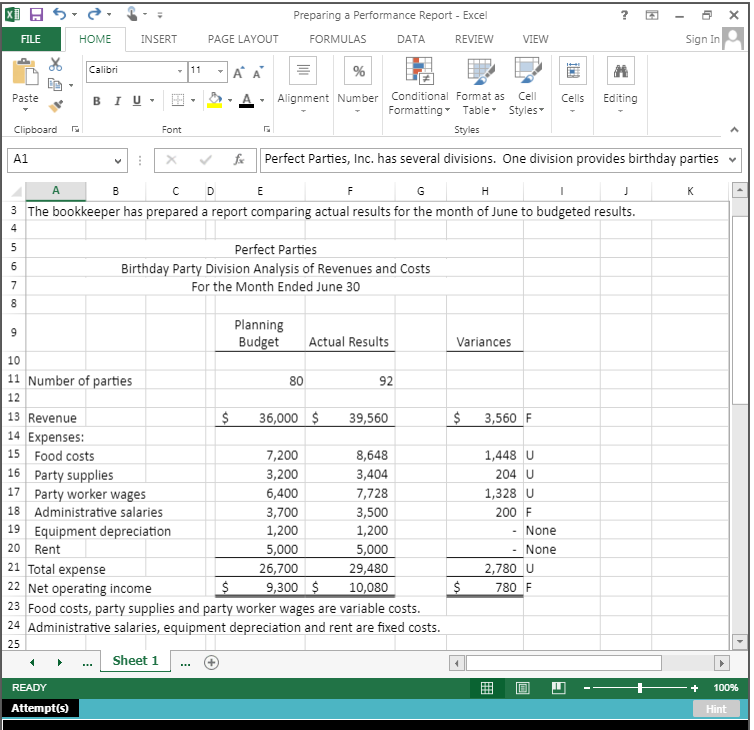Screen dimensions: 754x730
Task: Switch to the INSERT tab
Action: pyautogui.click(x=159, y=39)
